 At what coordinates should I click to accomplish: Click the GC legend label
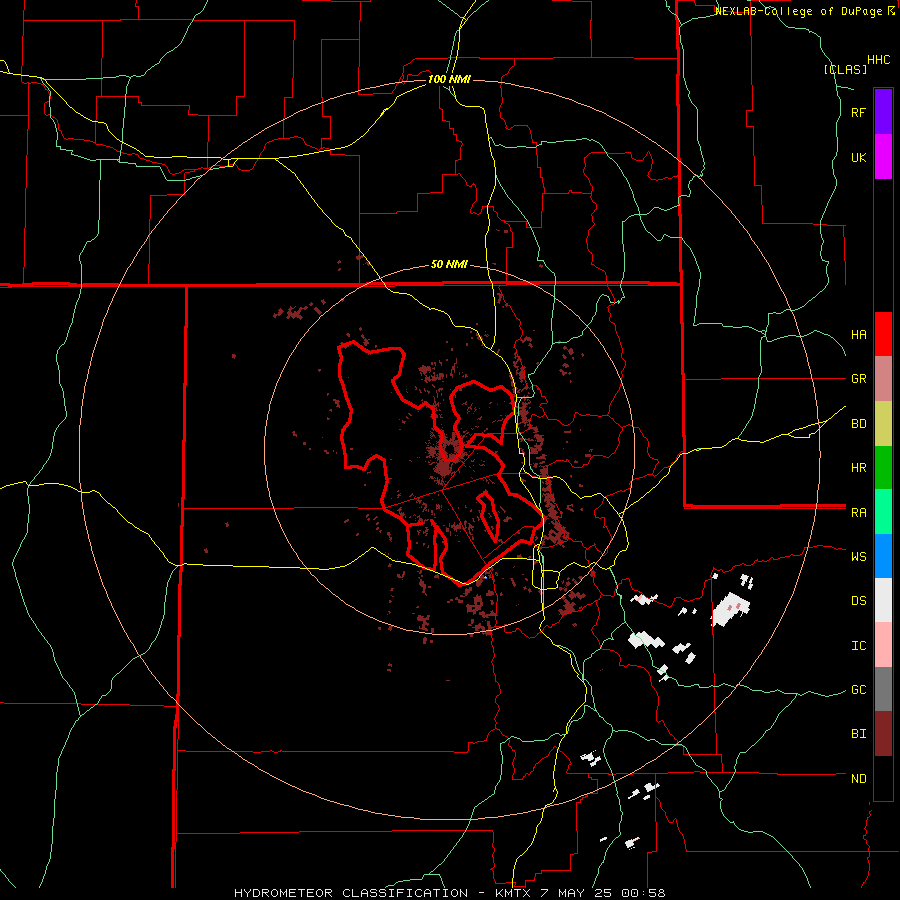pyautogui.click(x=858, y=690)
